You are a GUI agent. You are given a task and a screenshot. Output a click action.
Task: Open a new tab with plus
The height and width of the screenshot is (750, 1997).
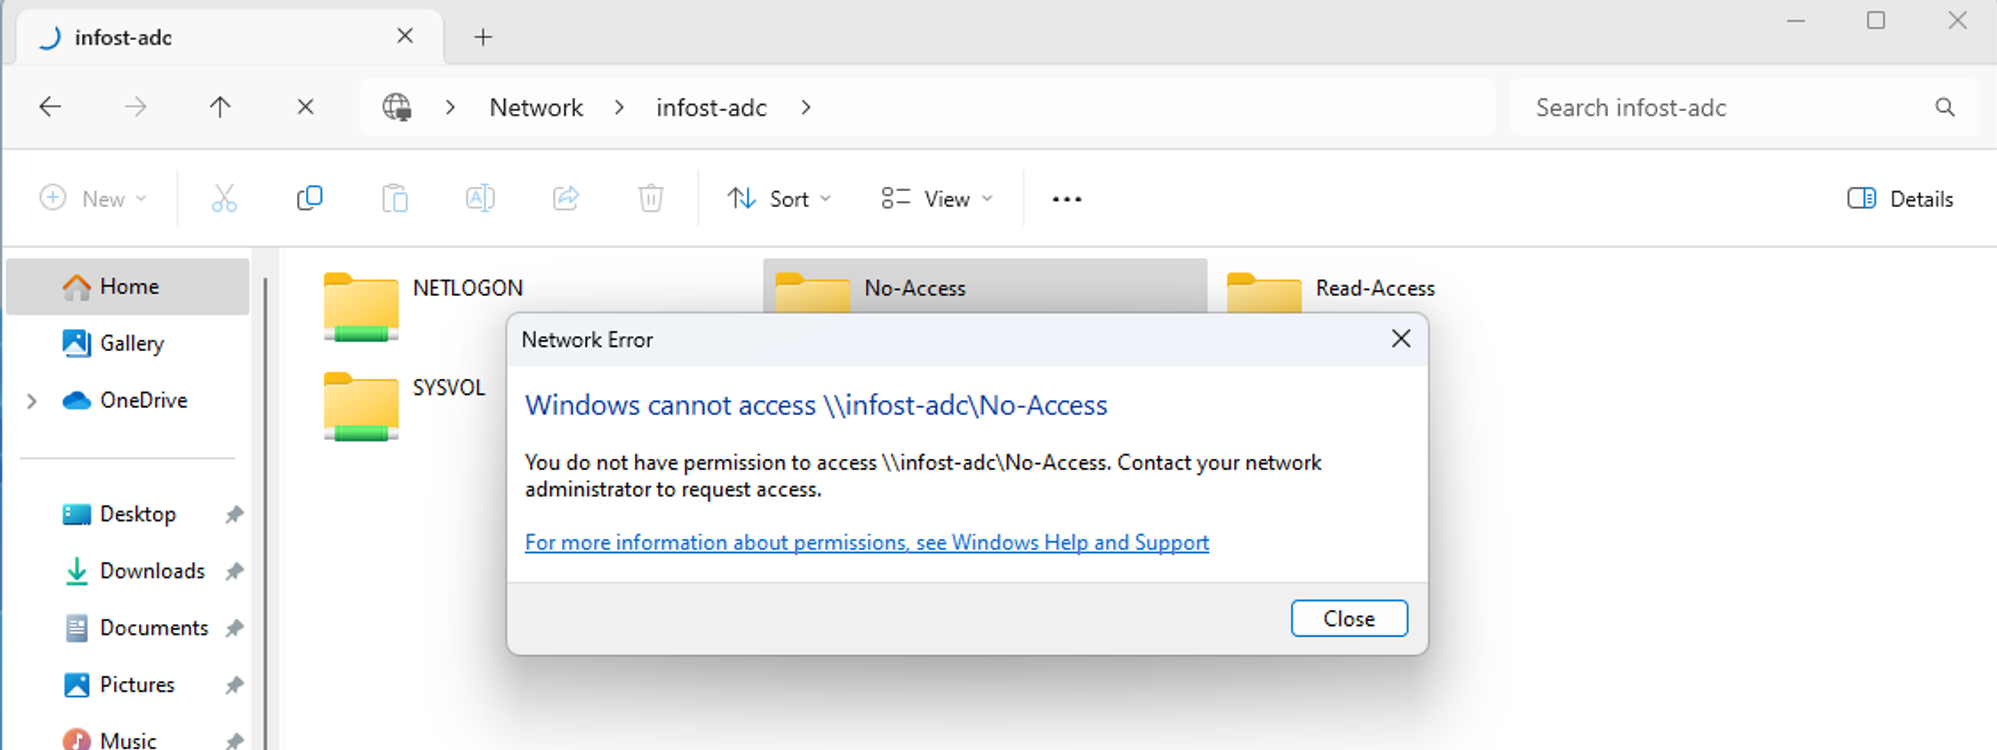[x=483, y=37]
